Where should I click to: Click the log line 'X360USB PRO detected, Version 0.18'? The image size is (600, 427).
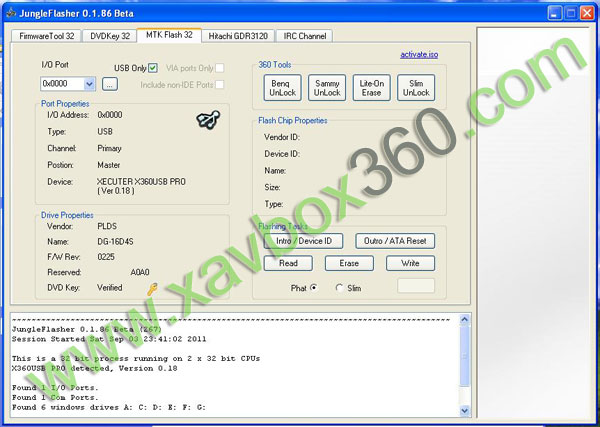tap(95, 368)
